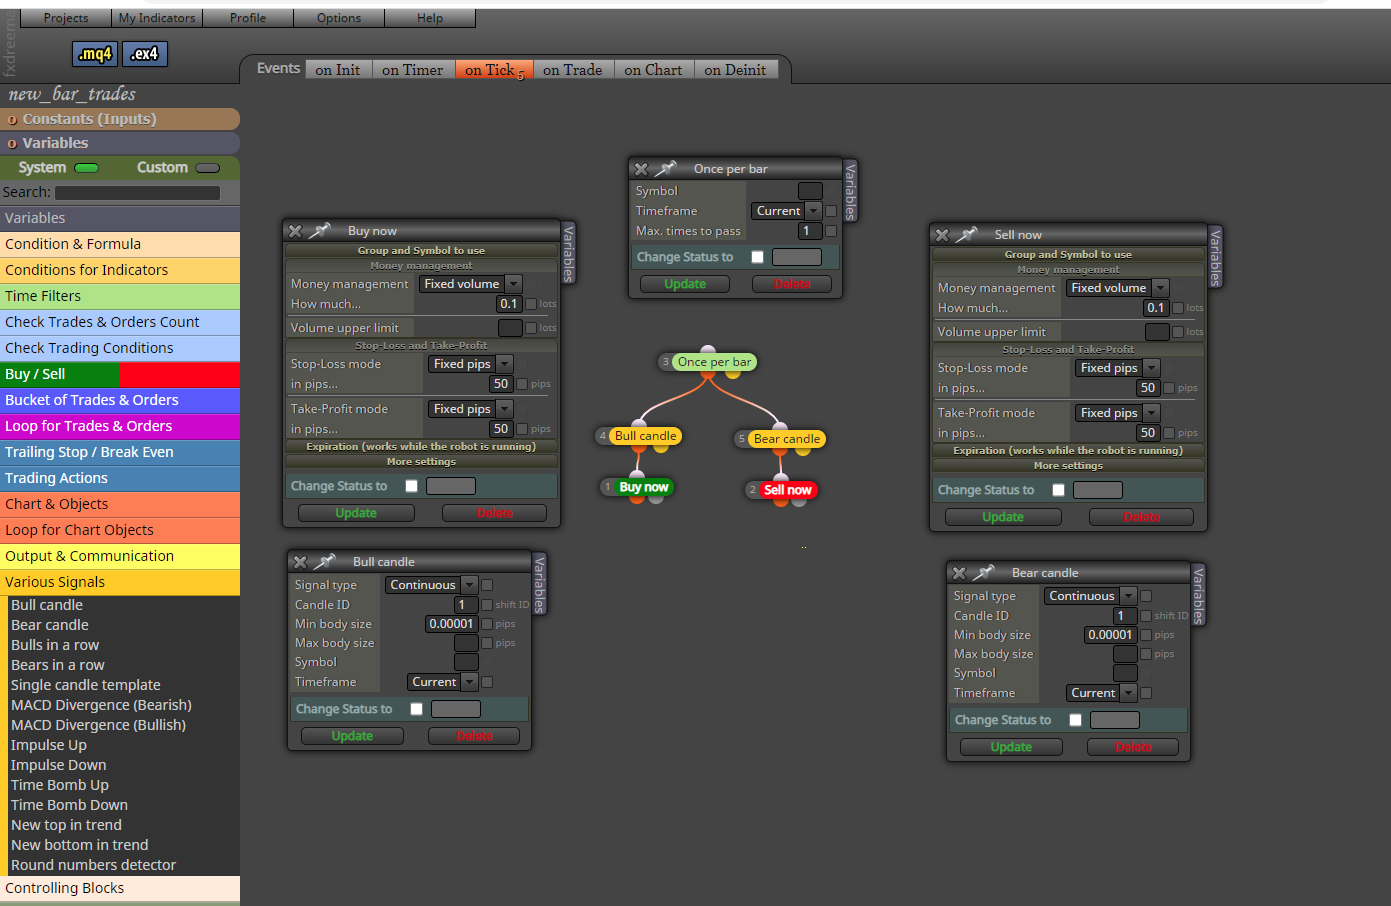Open the My Indicators menu
The image size is (1391, 906).
click(x=157, y=18)
